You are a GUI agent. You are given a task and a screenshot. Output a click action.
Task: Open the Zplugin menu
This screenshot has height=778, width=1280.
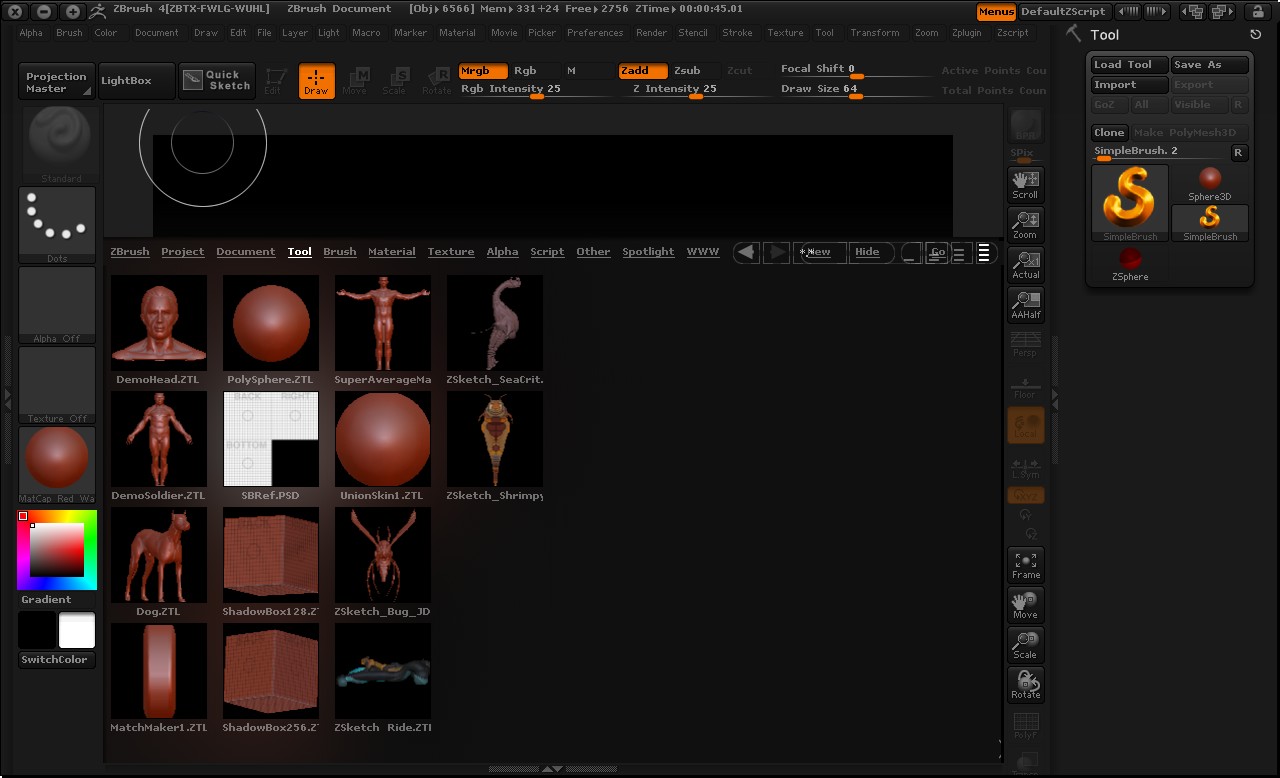(x=967, y=33)
